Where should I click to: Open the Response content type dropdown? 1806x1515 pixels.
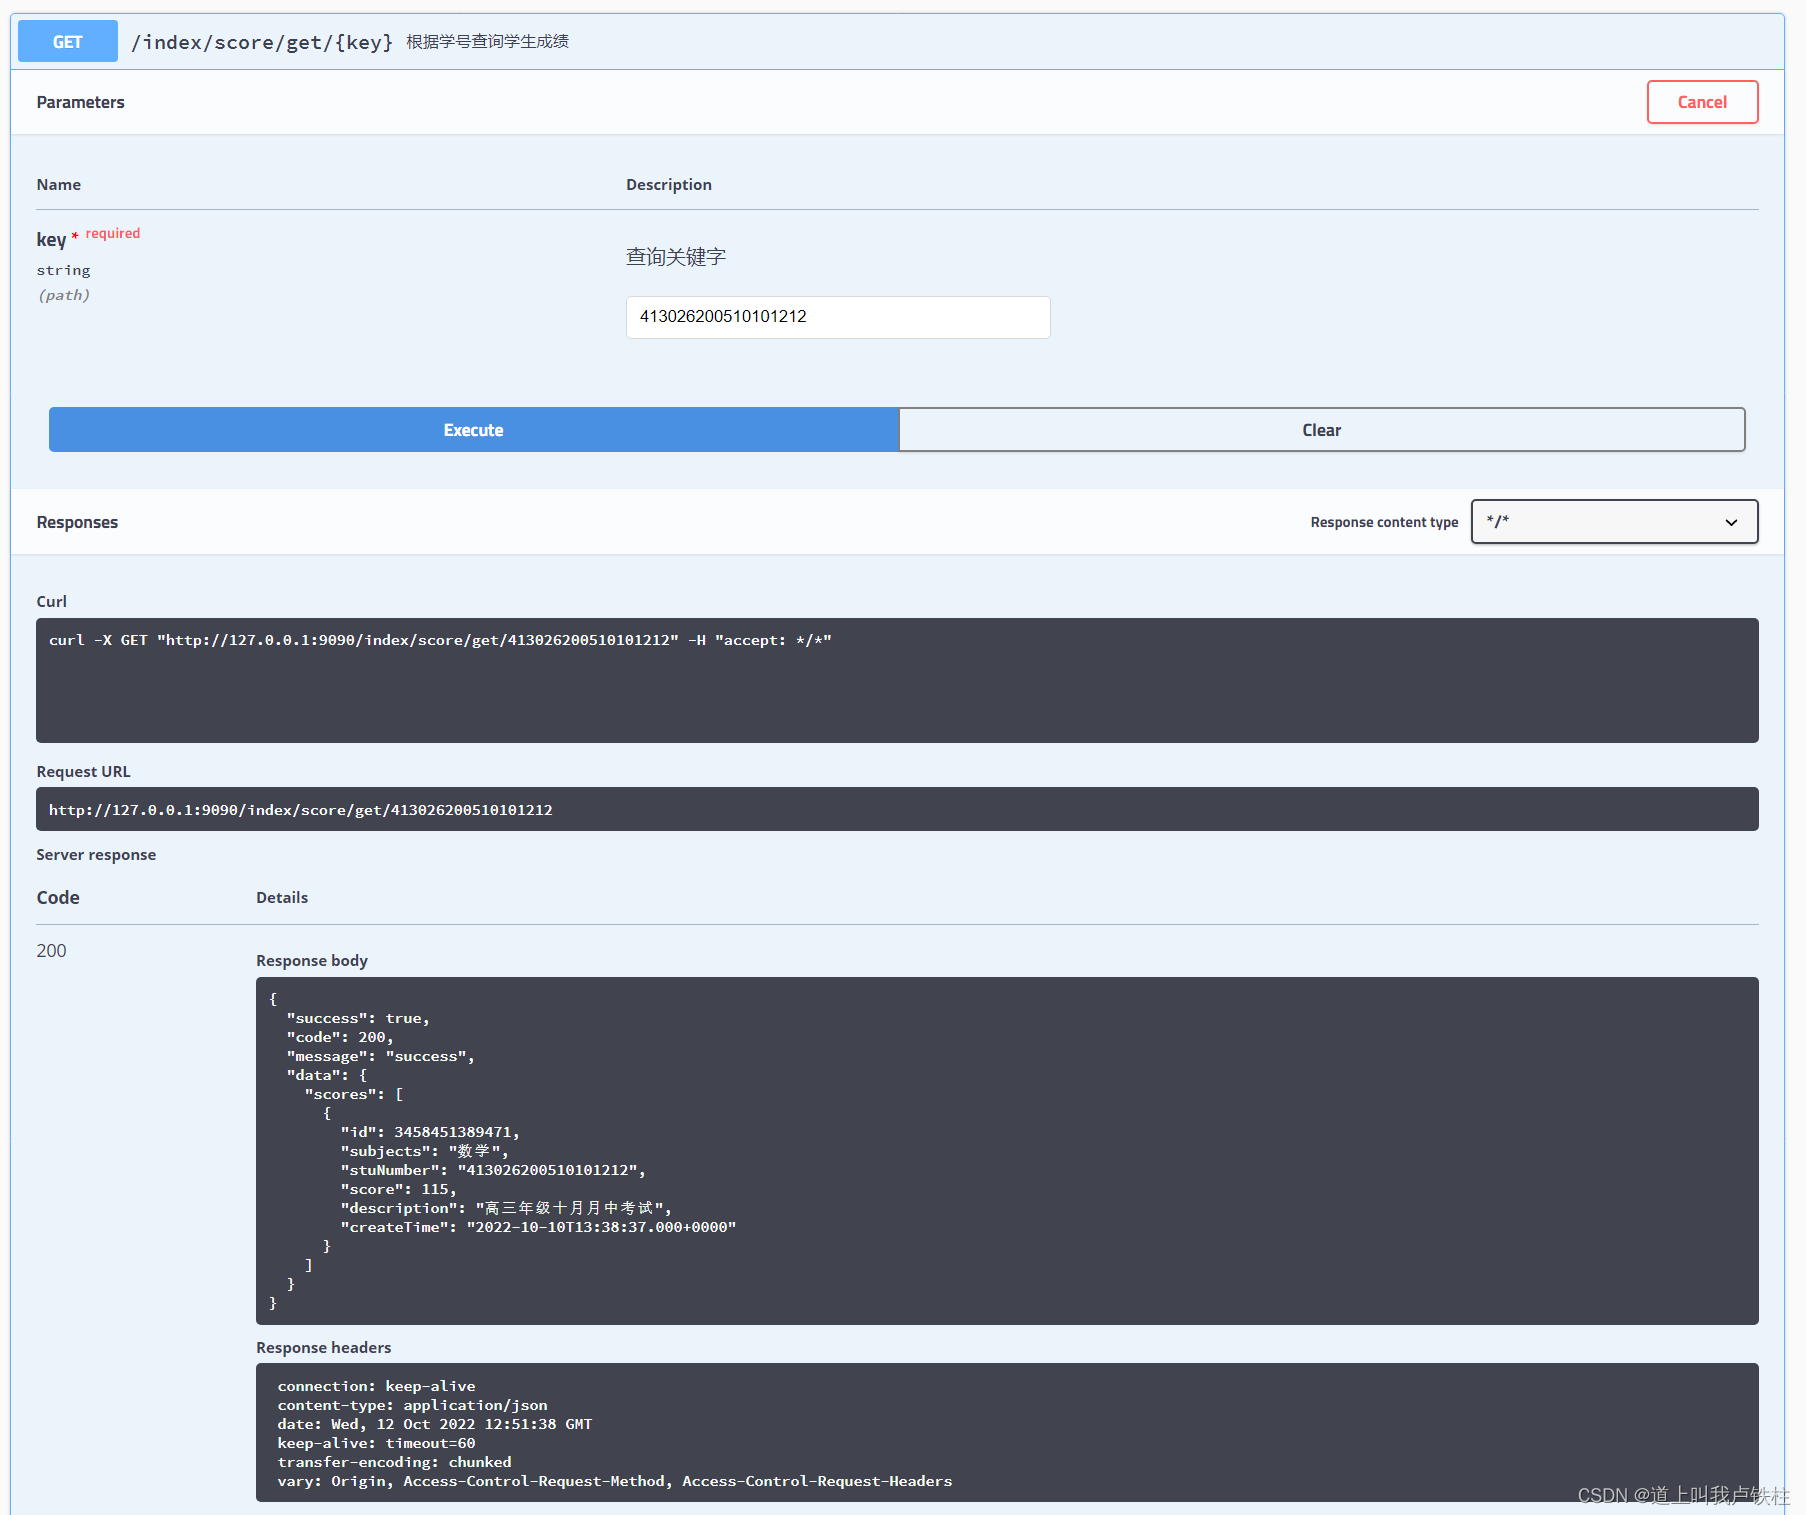click(x=1614, y=522)
